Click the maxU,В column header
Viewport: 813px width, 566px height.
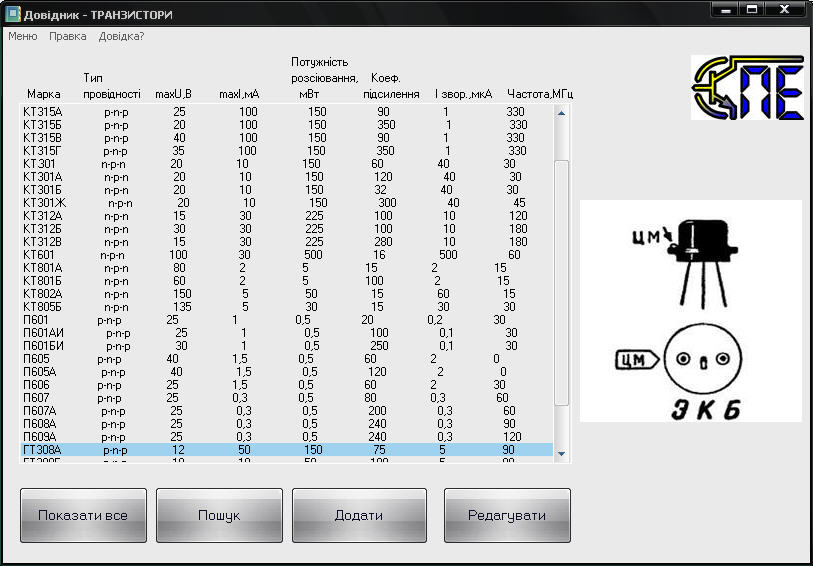tap(174, 94)
